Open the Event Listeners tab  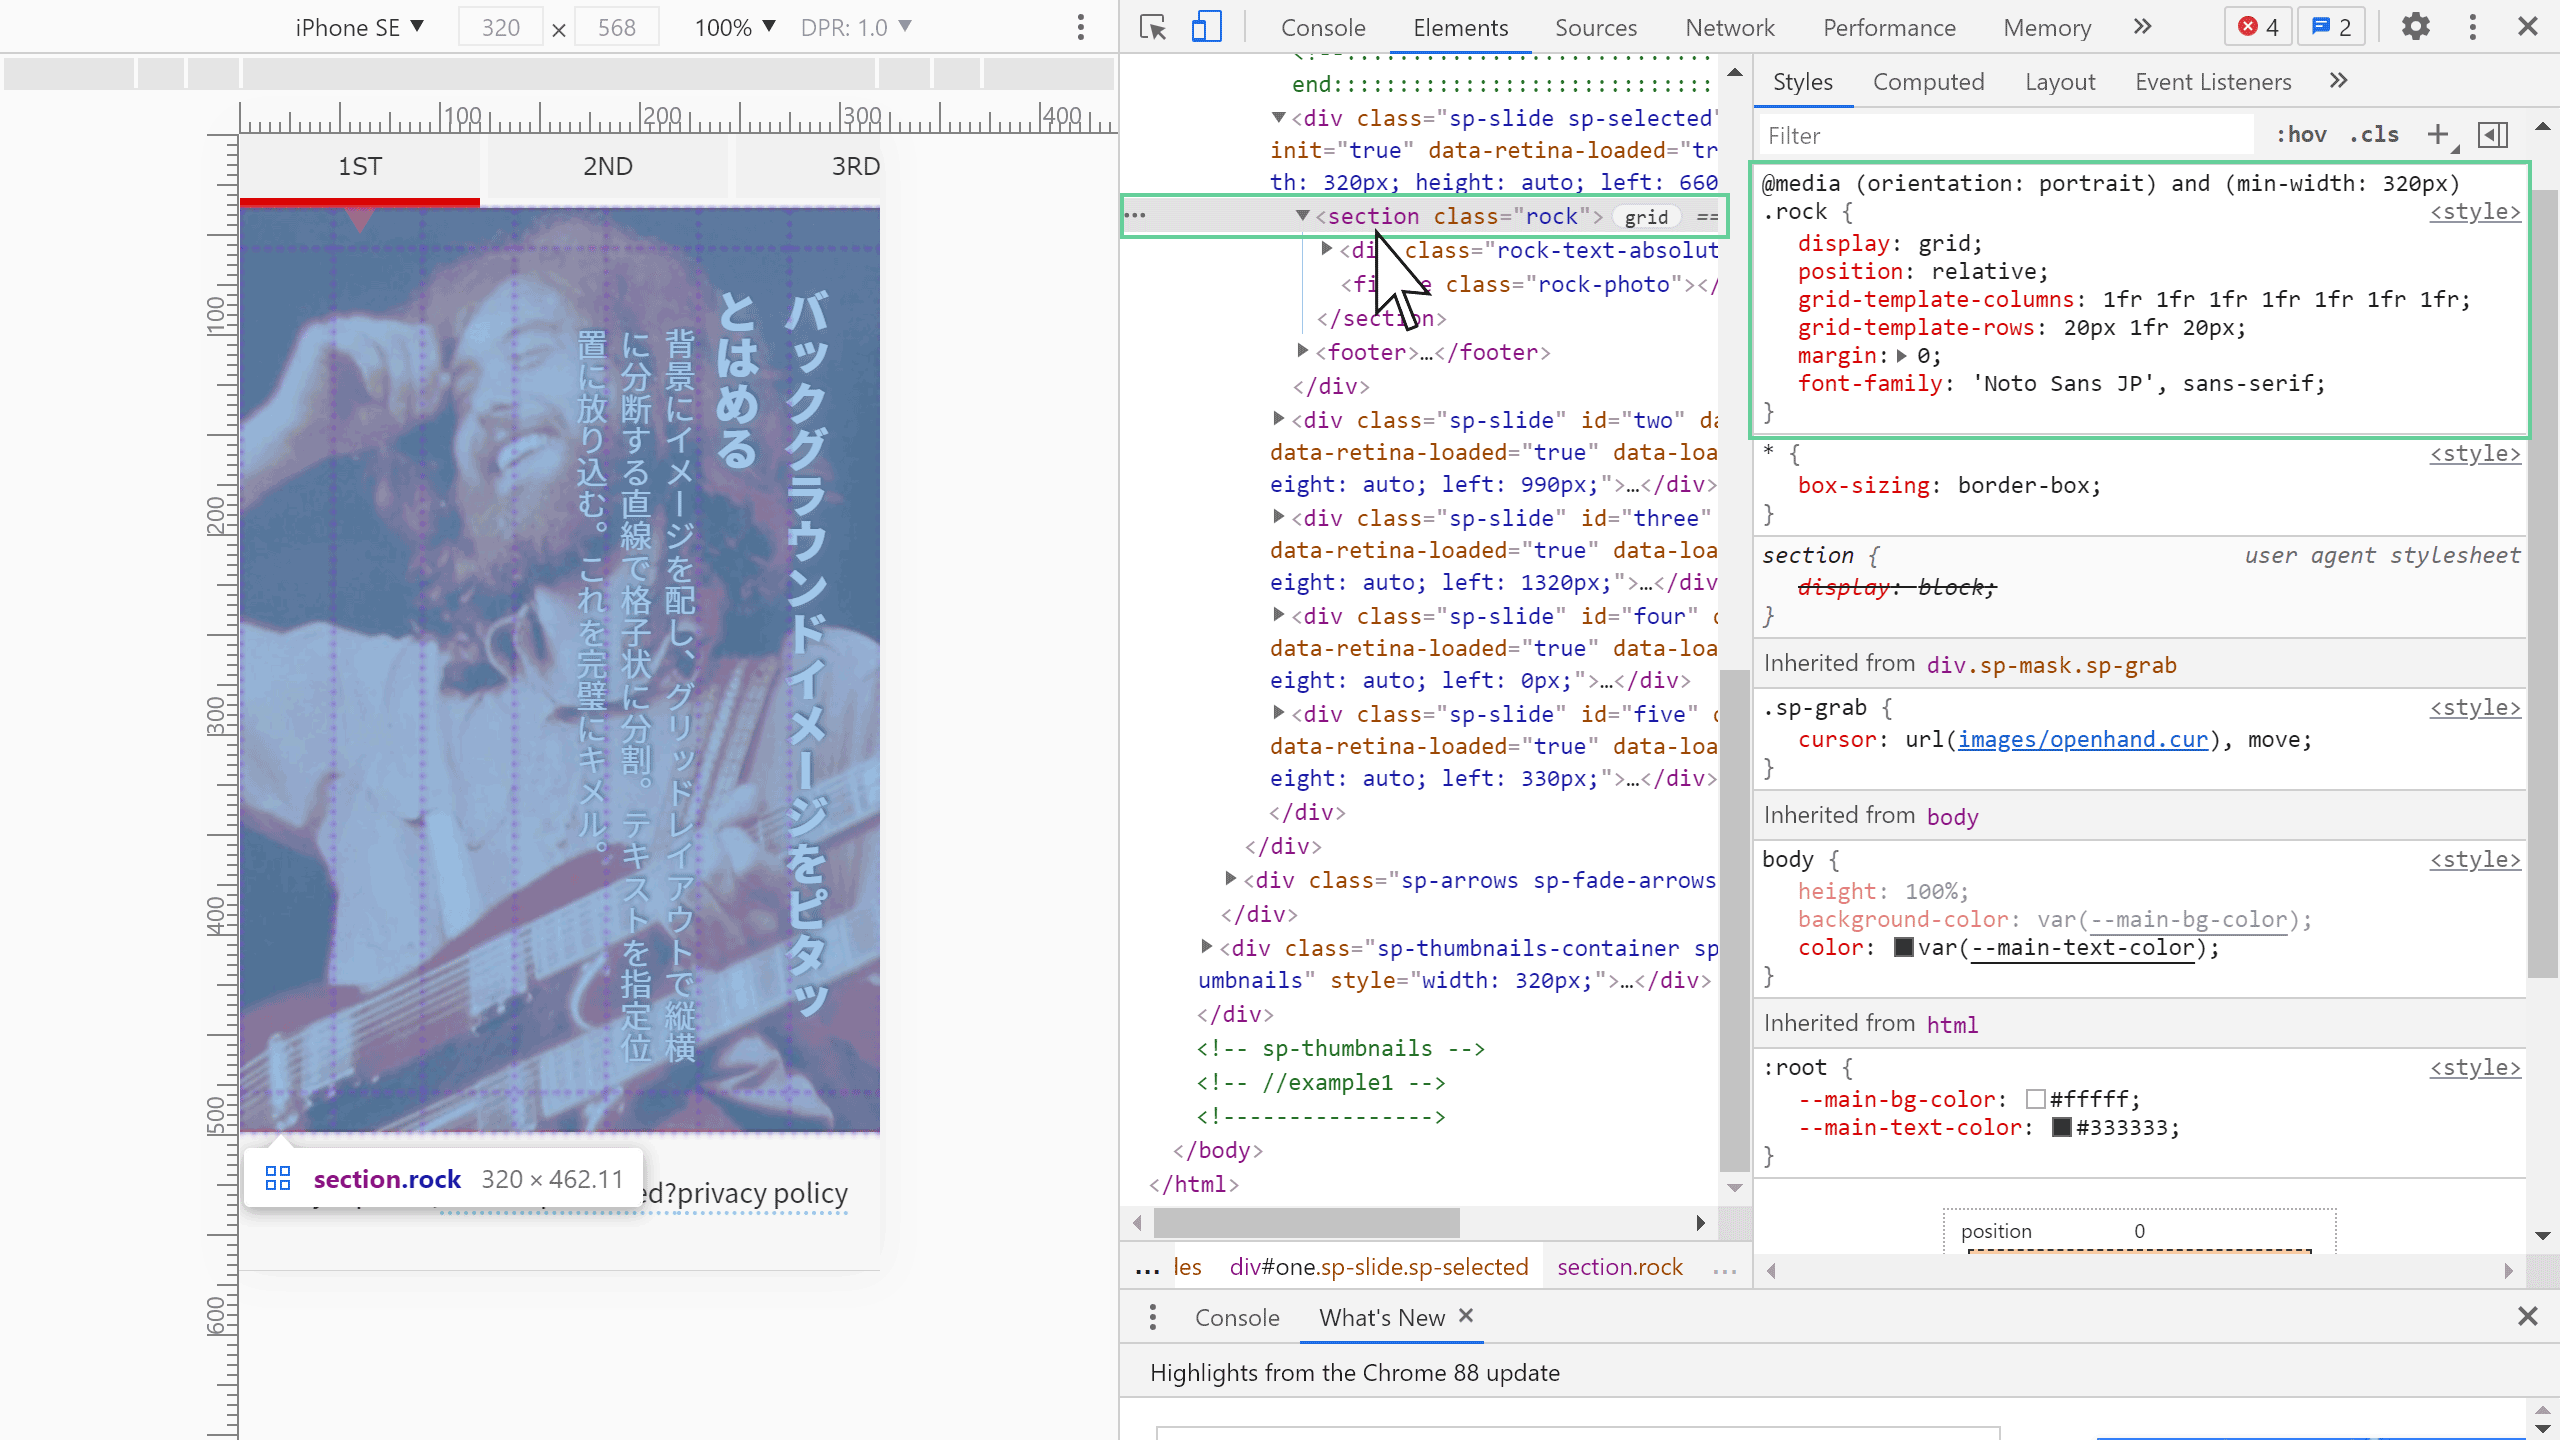pos(2213,81)
